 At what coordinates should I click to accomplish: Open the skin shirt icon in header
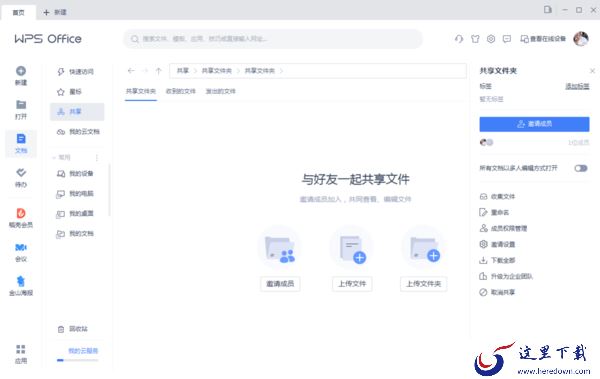pyautogui.click(x=475, y=39)
